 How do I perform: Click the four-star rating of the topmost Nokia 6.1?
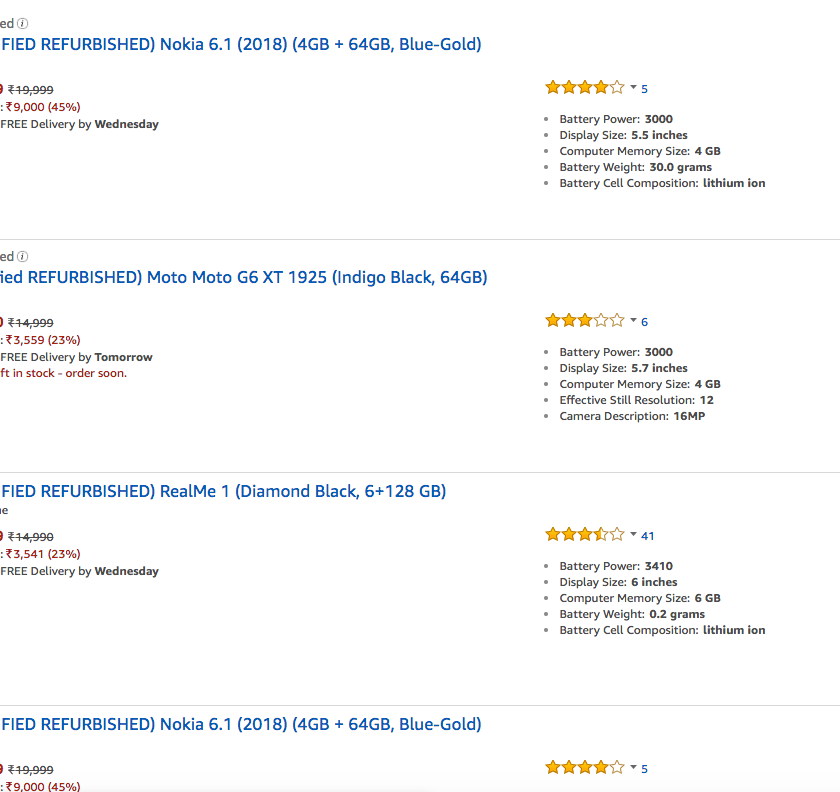(x=584, y=88)
